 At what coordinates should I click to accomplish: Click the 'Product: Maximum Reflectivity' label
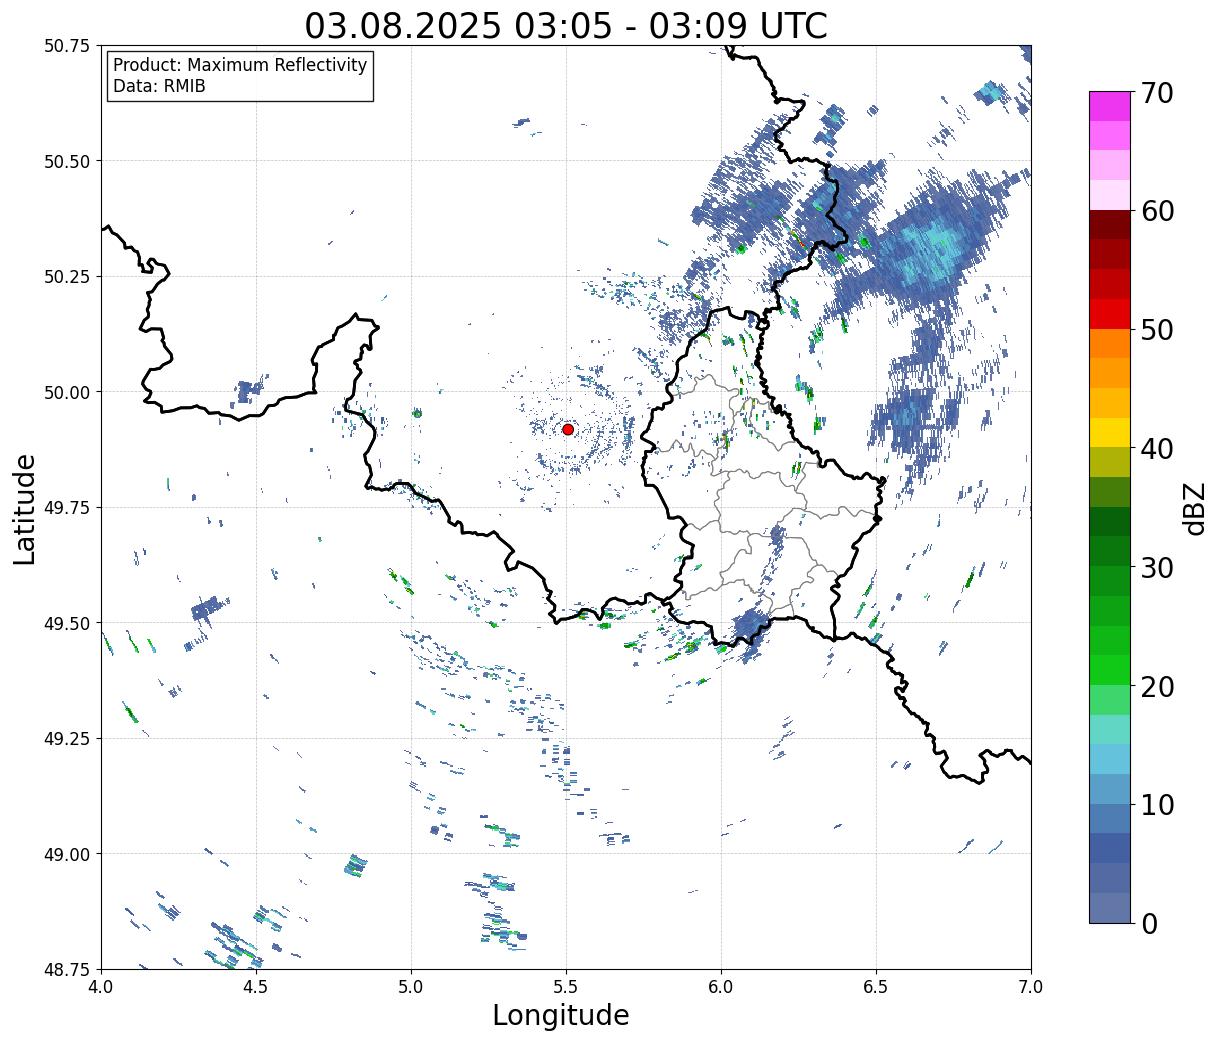point(240,65)
